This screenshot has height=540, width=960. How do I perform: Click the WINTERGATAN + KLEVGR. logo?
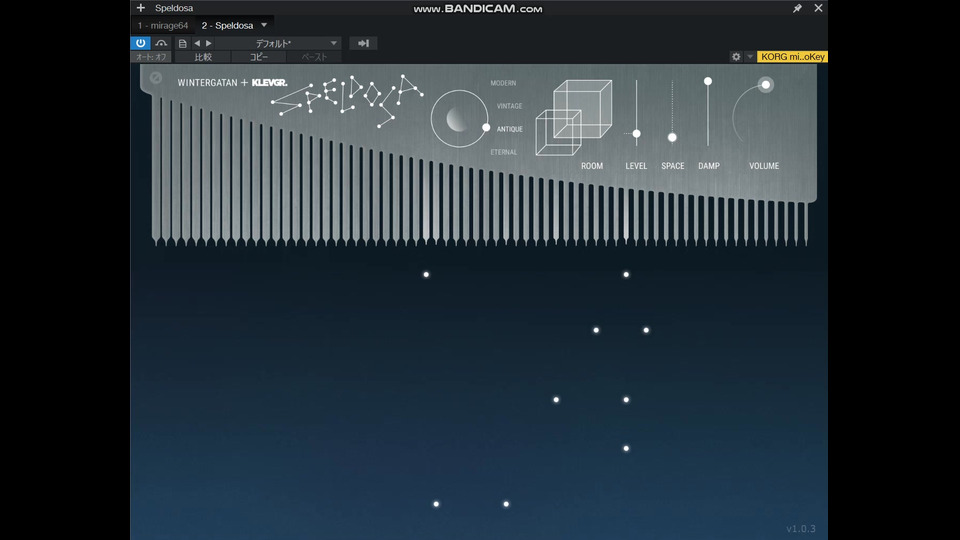tap(232, 83)
